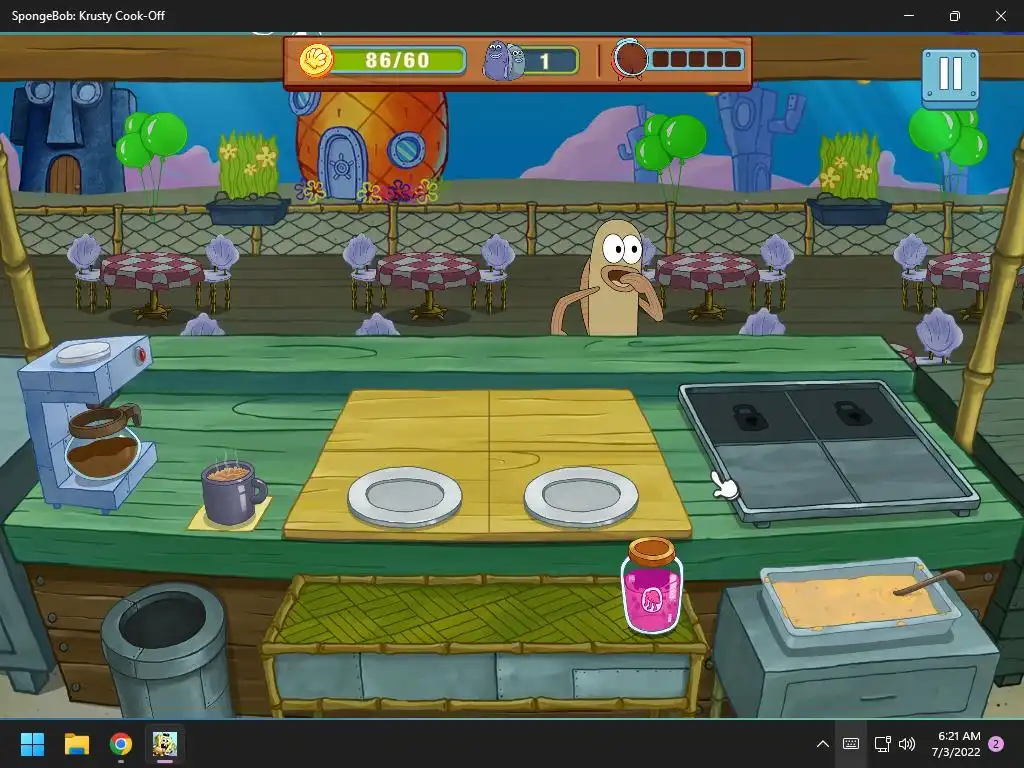
Task: Click the alarm clock timer icon
Action: coord(630,59)
